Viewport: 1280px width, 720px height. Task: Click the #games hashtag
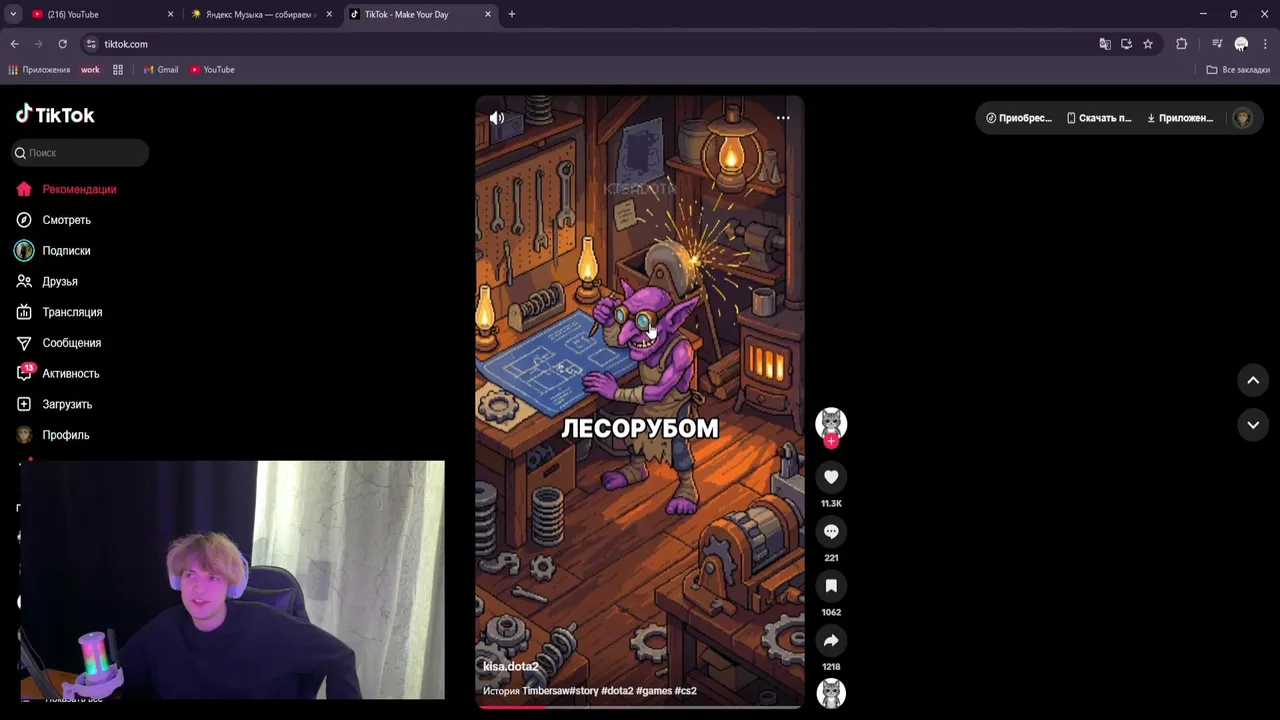(x=654, y=691)
